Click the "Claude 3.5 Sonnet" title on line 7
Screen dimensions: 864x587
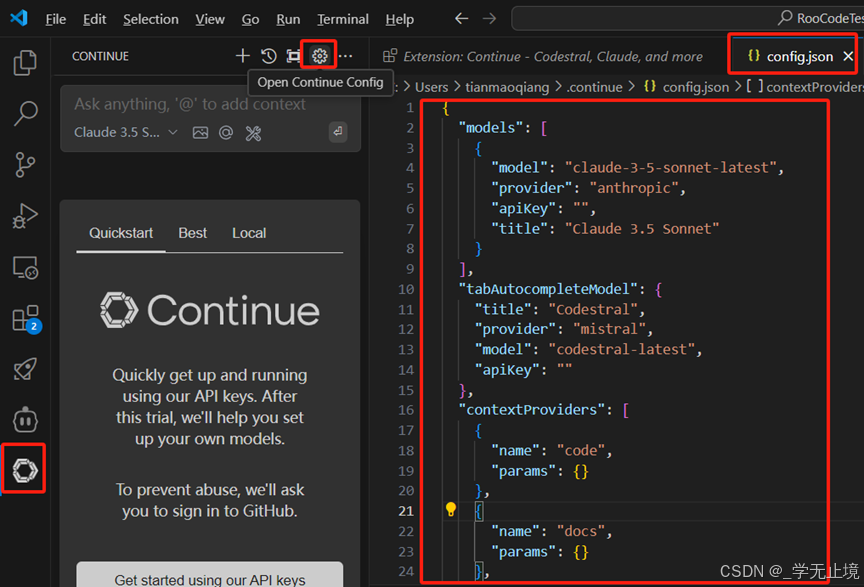pos(642,229)
